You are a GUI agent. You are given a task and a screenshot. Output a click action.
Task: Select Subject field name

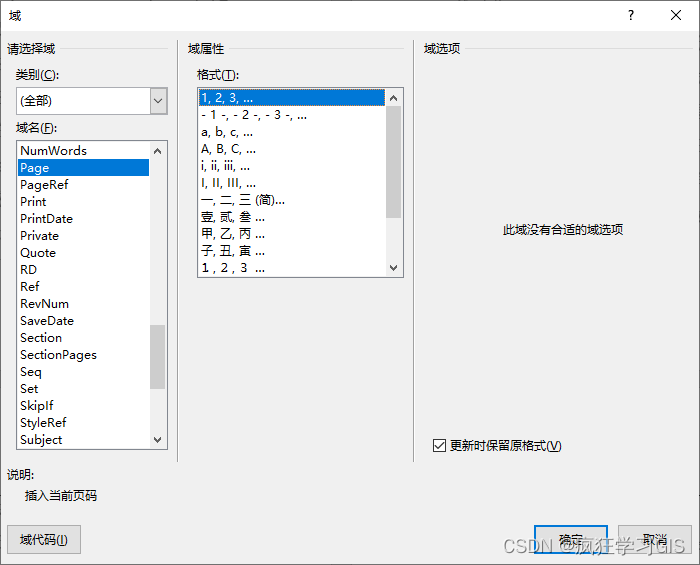pyautogui.click(x=83, y=440)
